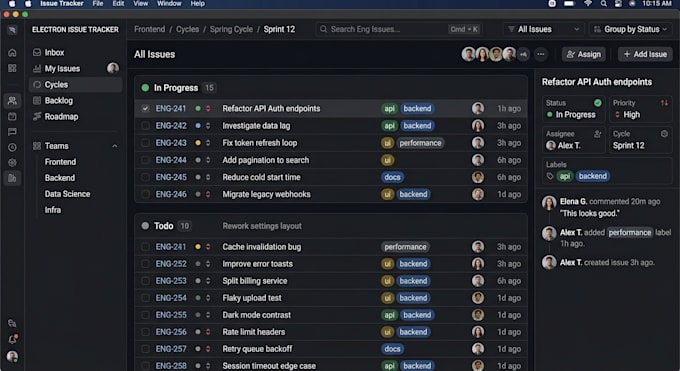The height and width of the screenshot is (371, 680).
Task: Check the ENG-256 Rate limit headers checkbox
Action: click(145, 332)
